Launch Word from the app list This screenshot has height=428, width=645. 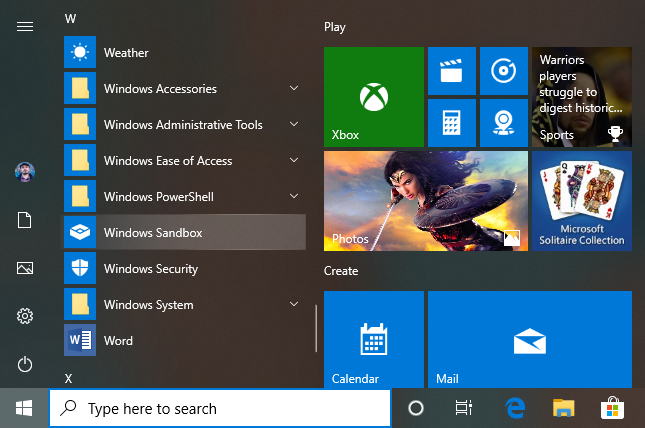[x=118, y=341]
